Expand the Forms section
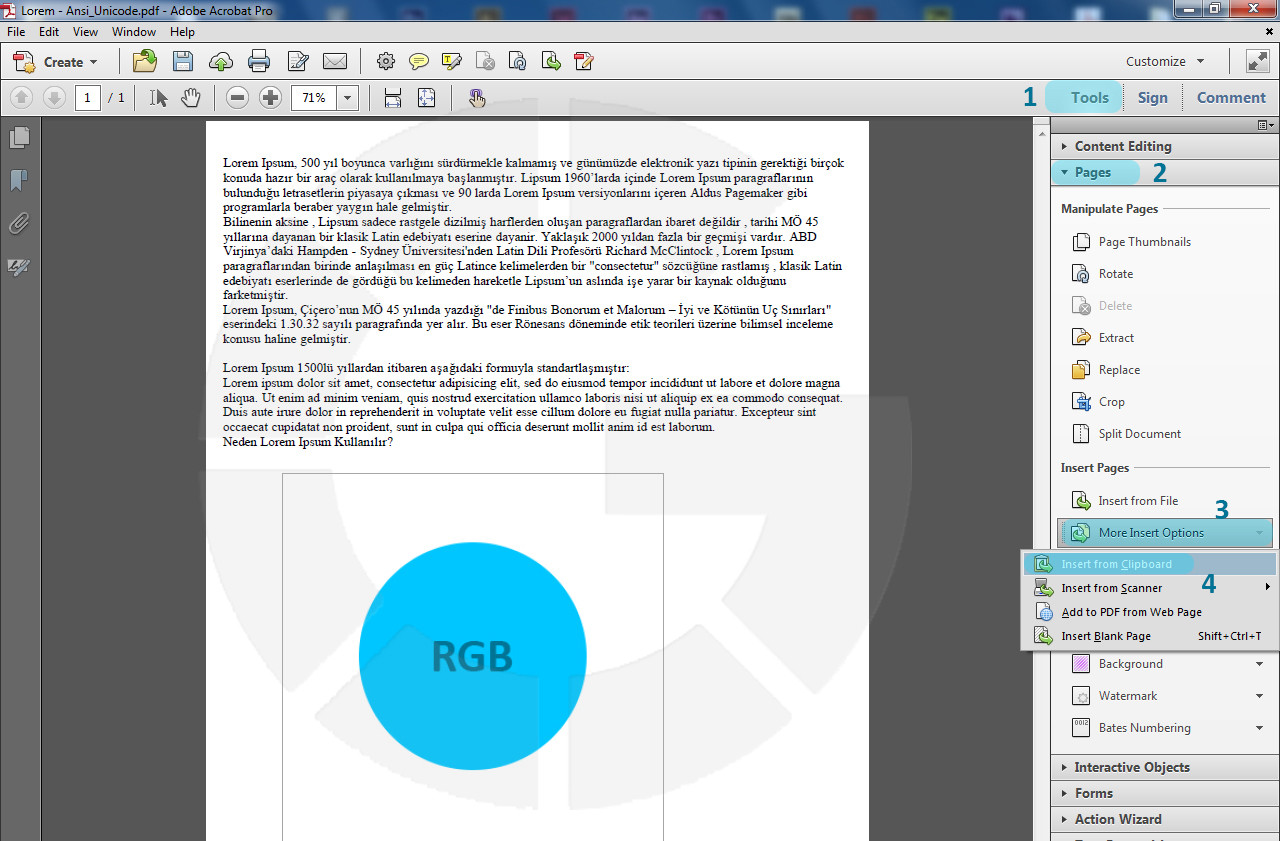The height and width of the screenshot is (841, 1280). point(1165,793)
